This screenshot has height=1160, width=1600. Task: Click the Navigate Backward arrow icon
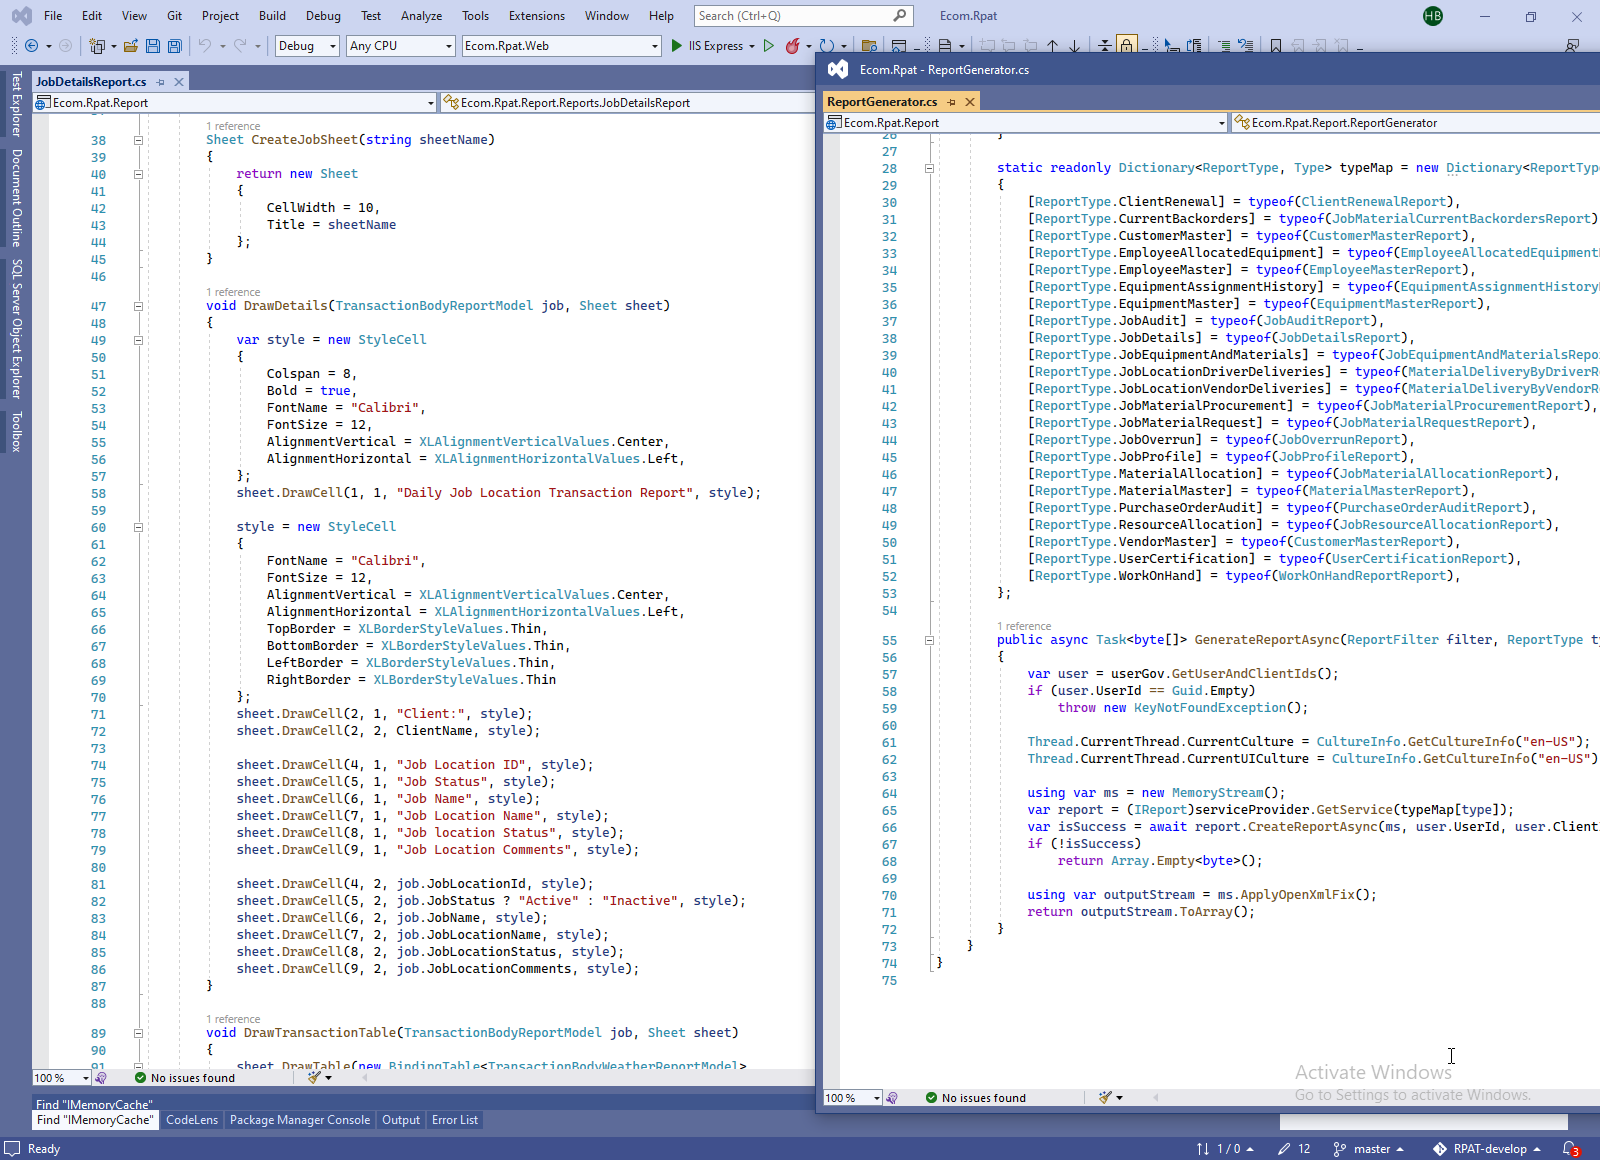tap(32, 46)
